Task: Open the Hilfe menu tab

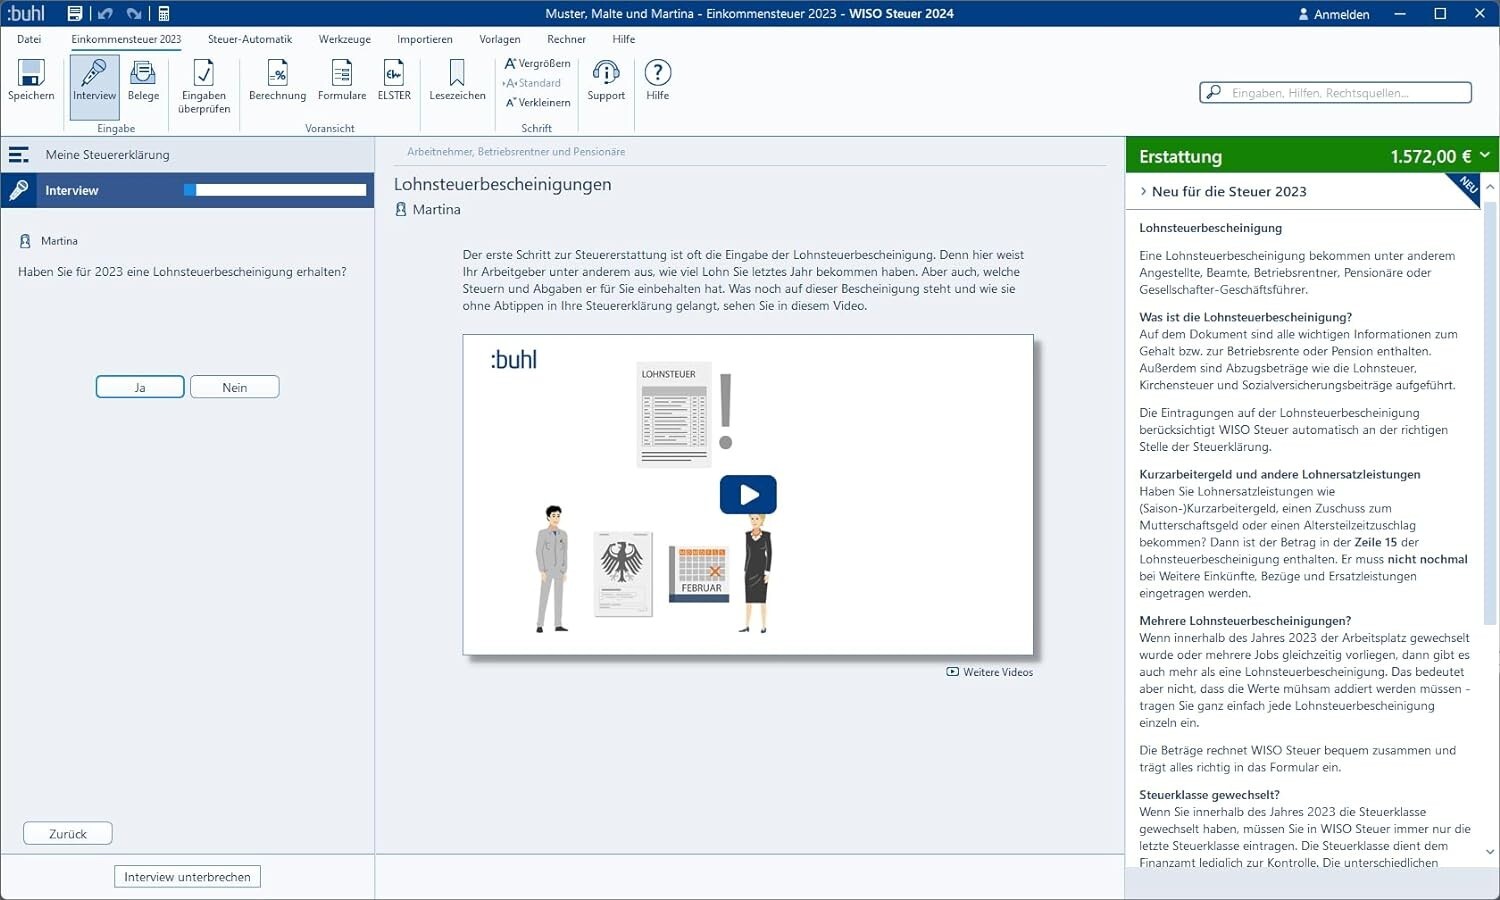Action: (624, 39)
